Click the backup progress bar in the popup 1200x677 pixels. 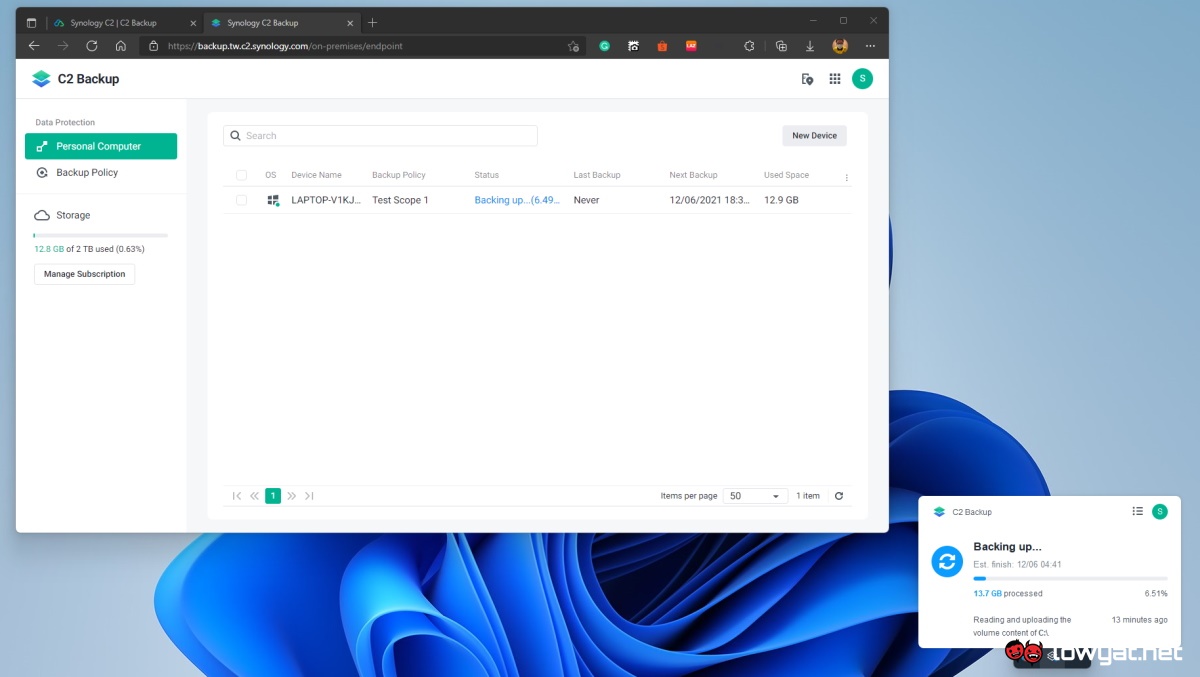1070,578
